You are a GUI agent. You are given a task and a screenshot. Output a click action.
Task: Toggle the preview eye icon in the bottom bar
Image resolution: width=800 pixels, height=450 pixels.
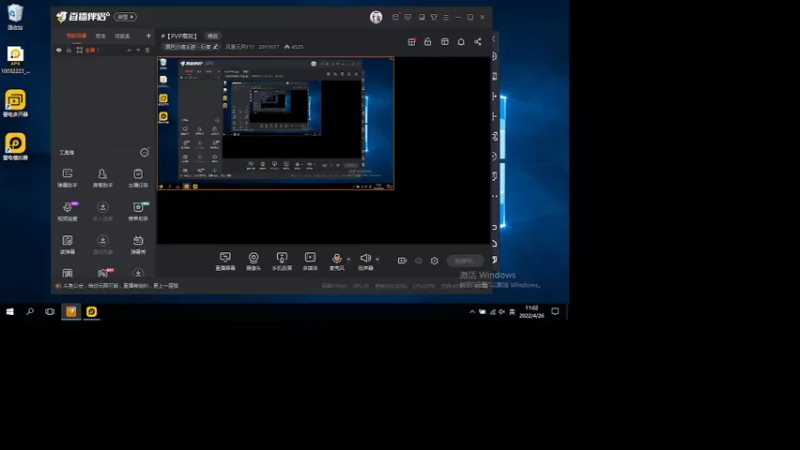click(418, 261)
